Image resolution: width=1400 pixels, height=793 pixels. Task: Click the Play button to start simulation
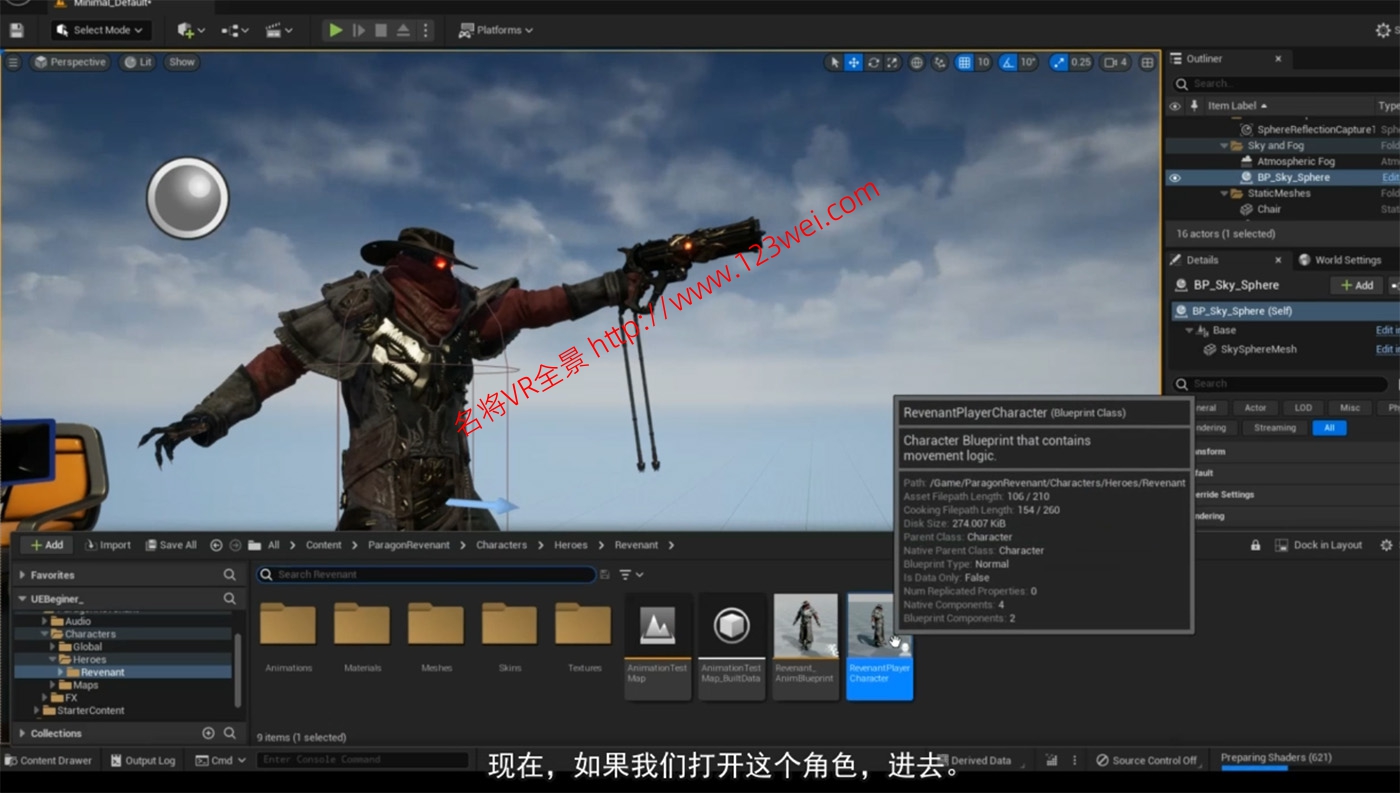(335, 30)
